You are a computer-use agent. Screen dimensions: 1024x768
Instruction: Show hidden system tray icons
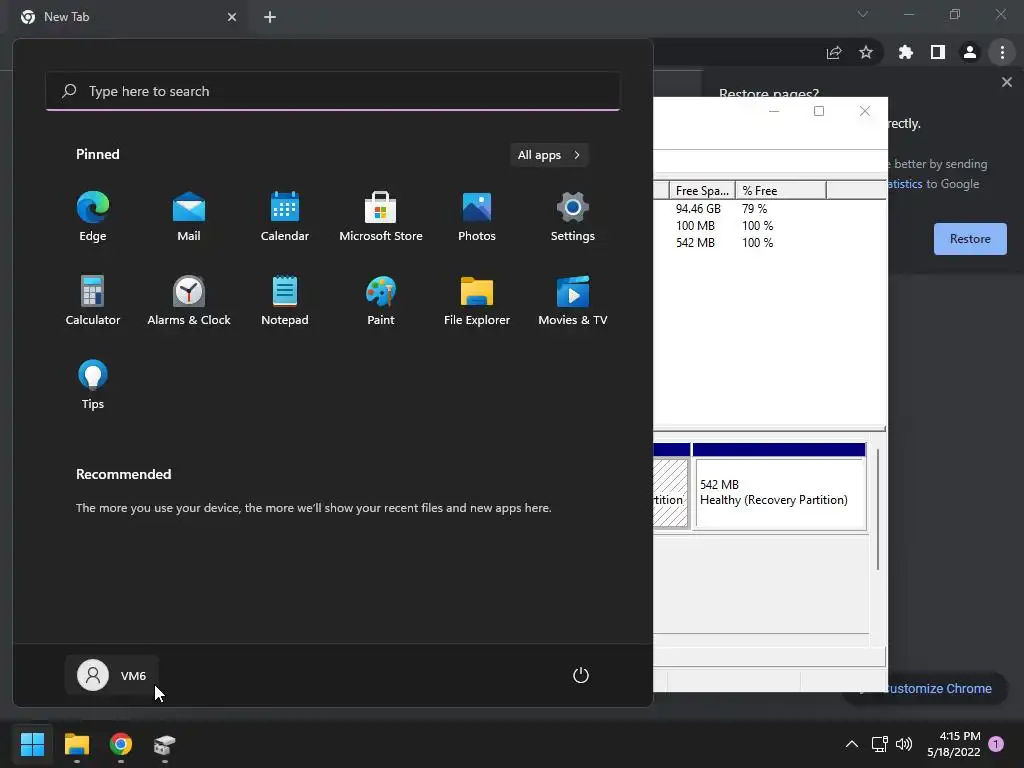[x=852, y=744]
